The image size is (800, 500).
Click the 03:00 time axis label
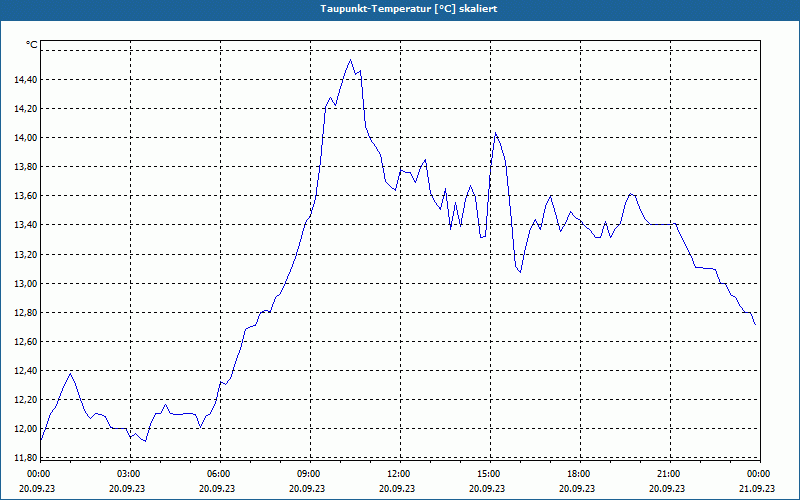click(x=129, y=474)
